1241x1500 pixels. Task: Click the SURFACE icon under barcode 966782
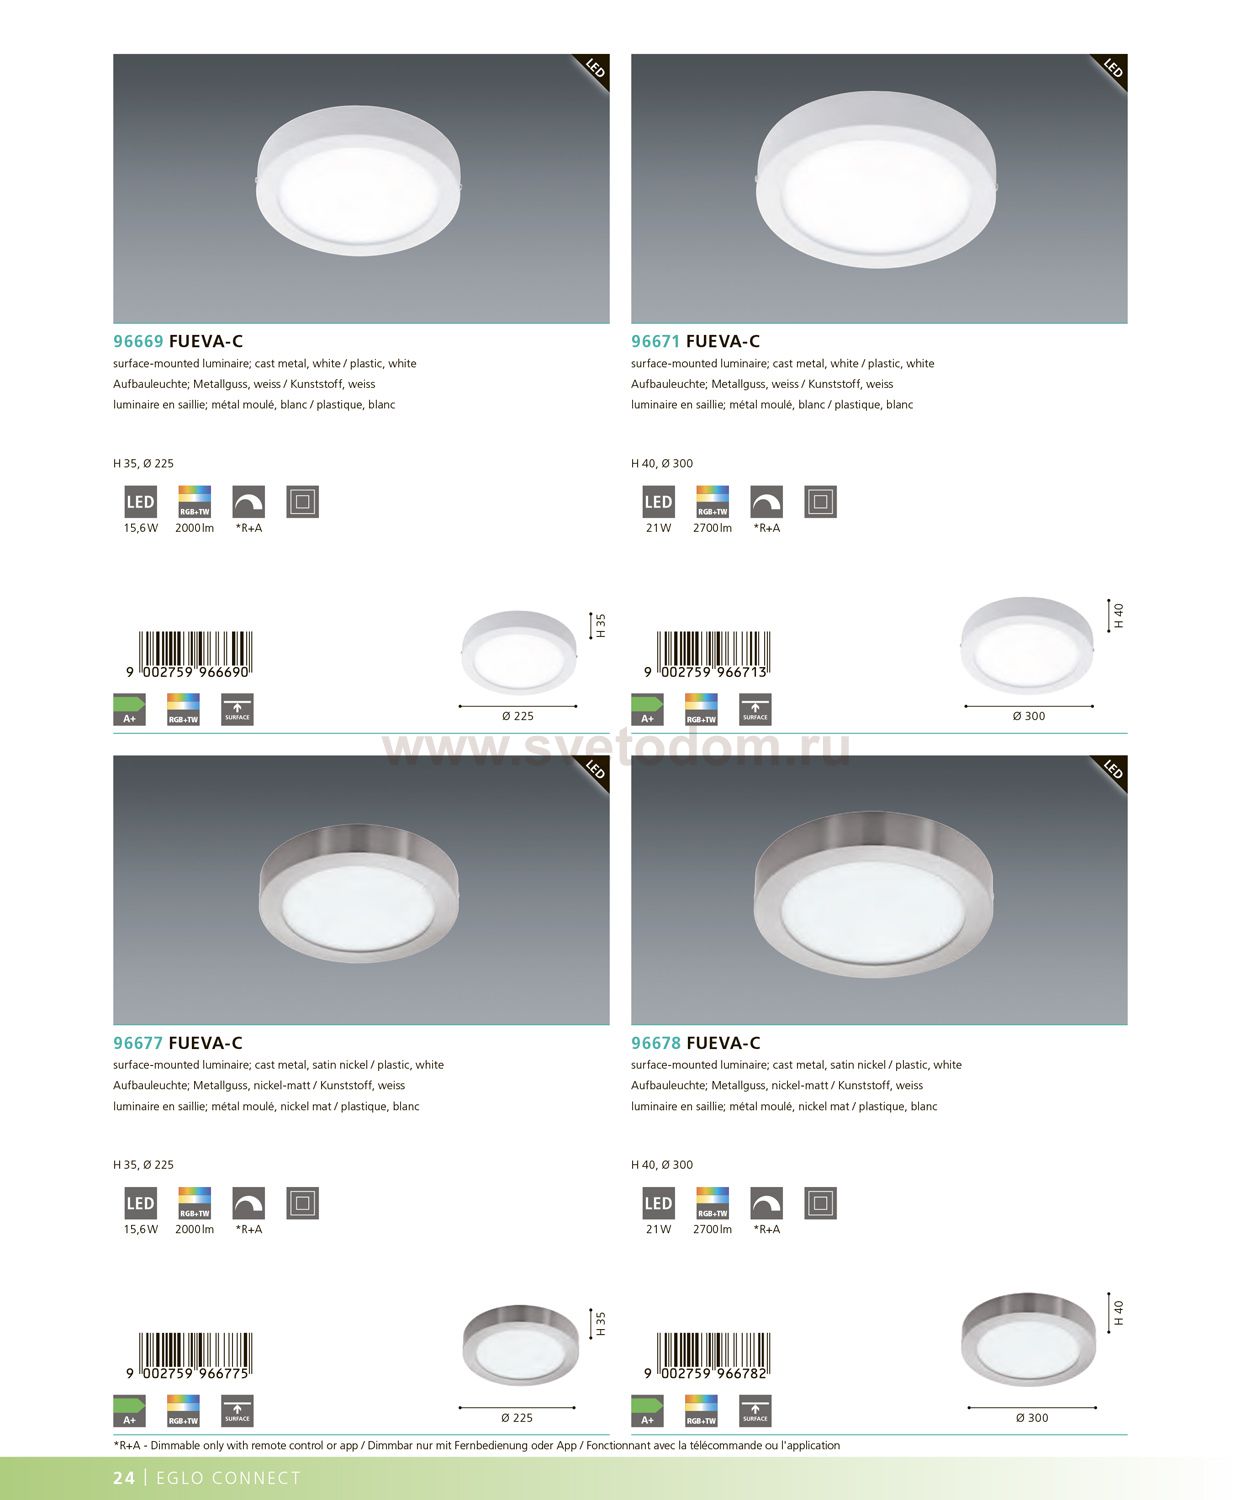coord(755,1410)
